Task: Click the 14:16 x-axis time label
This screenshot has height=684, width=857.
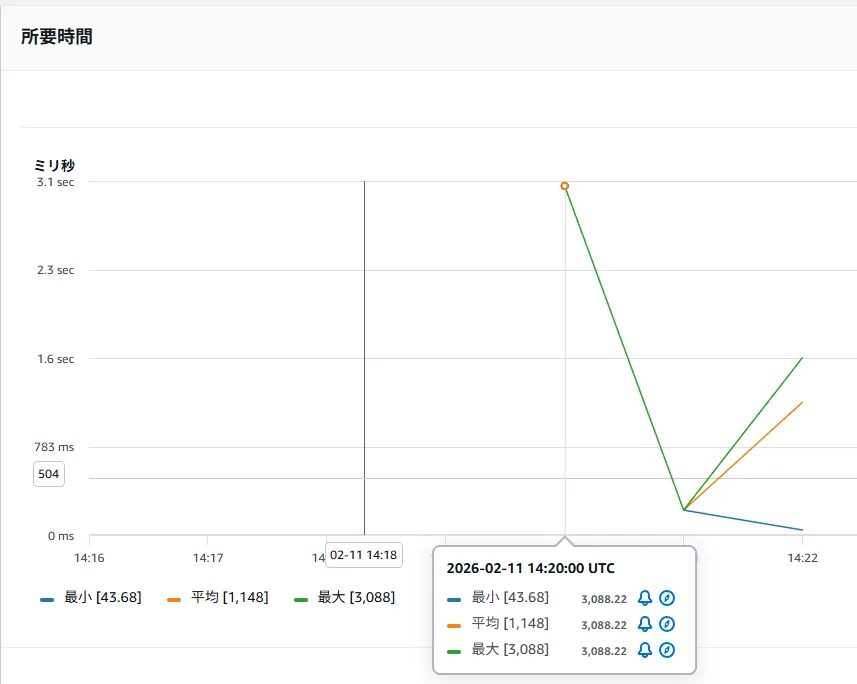Action: (x=89, y=558)
